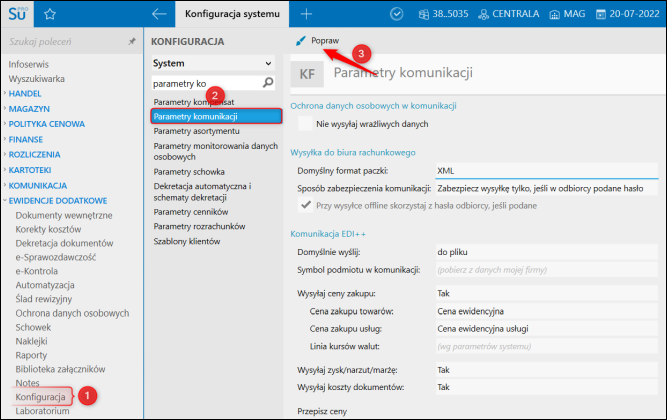
Task: Select Parametry monitorowania danych osobowych
Action: click(216, 151)
